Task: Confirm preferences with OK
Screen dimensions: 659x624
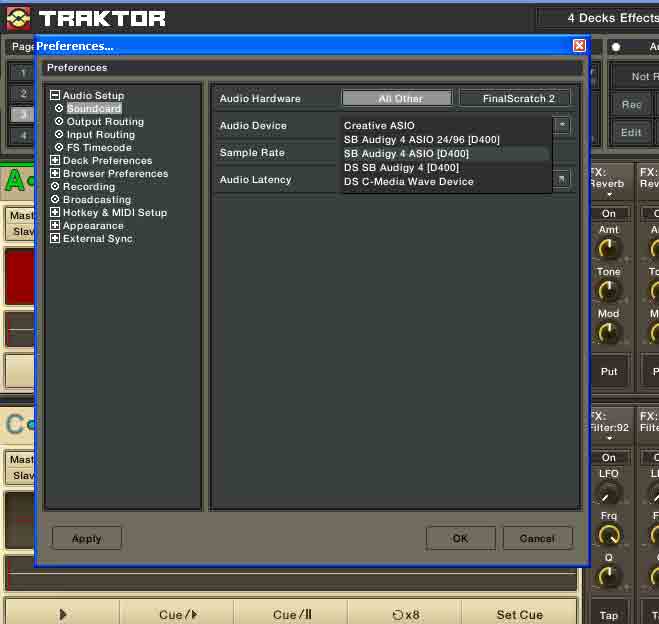Action: (x=461, y=538)
